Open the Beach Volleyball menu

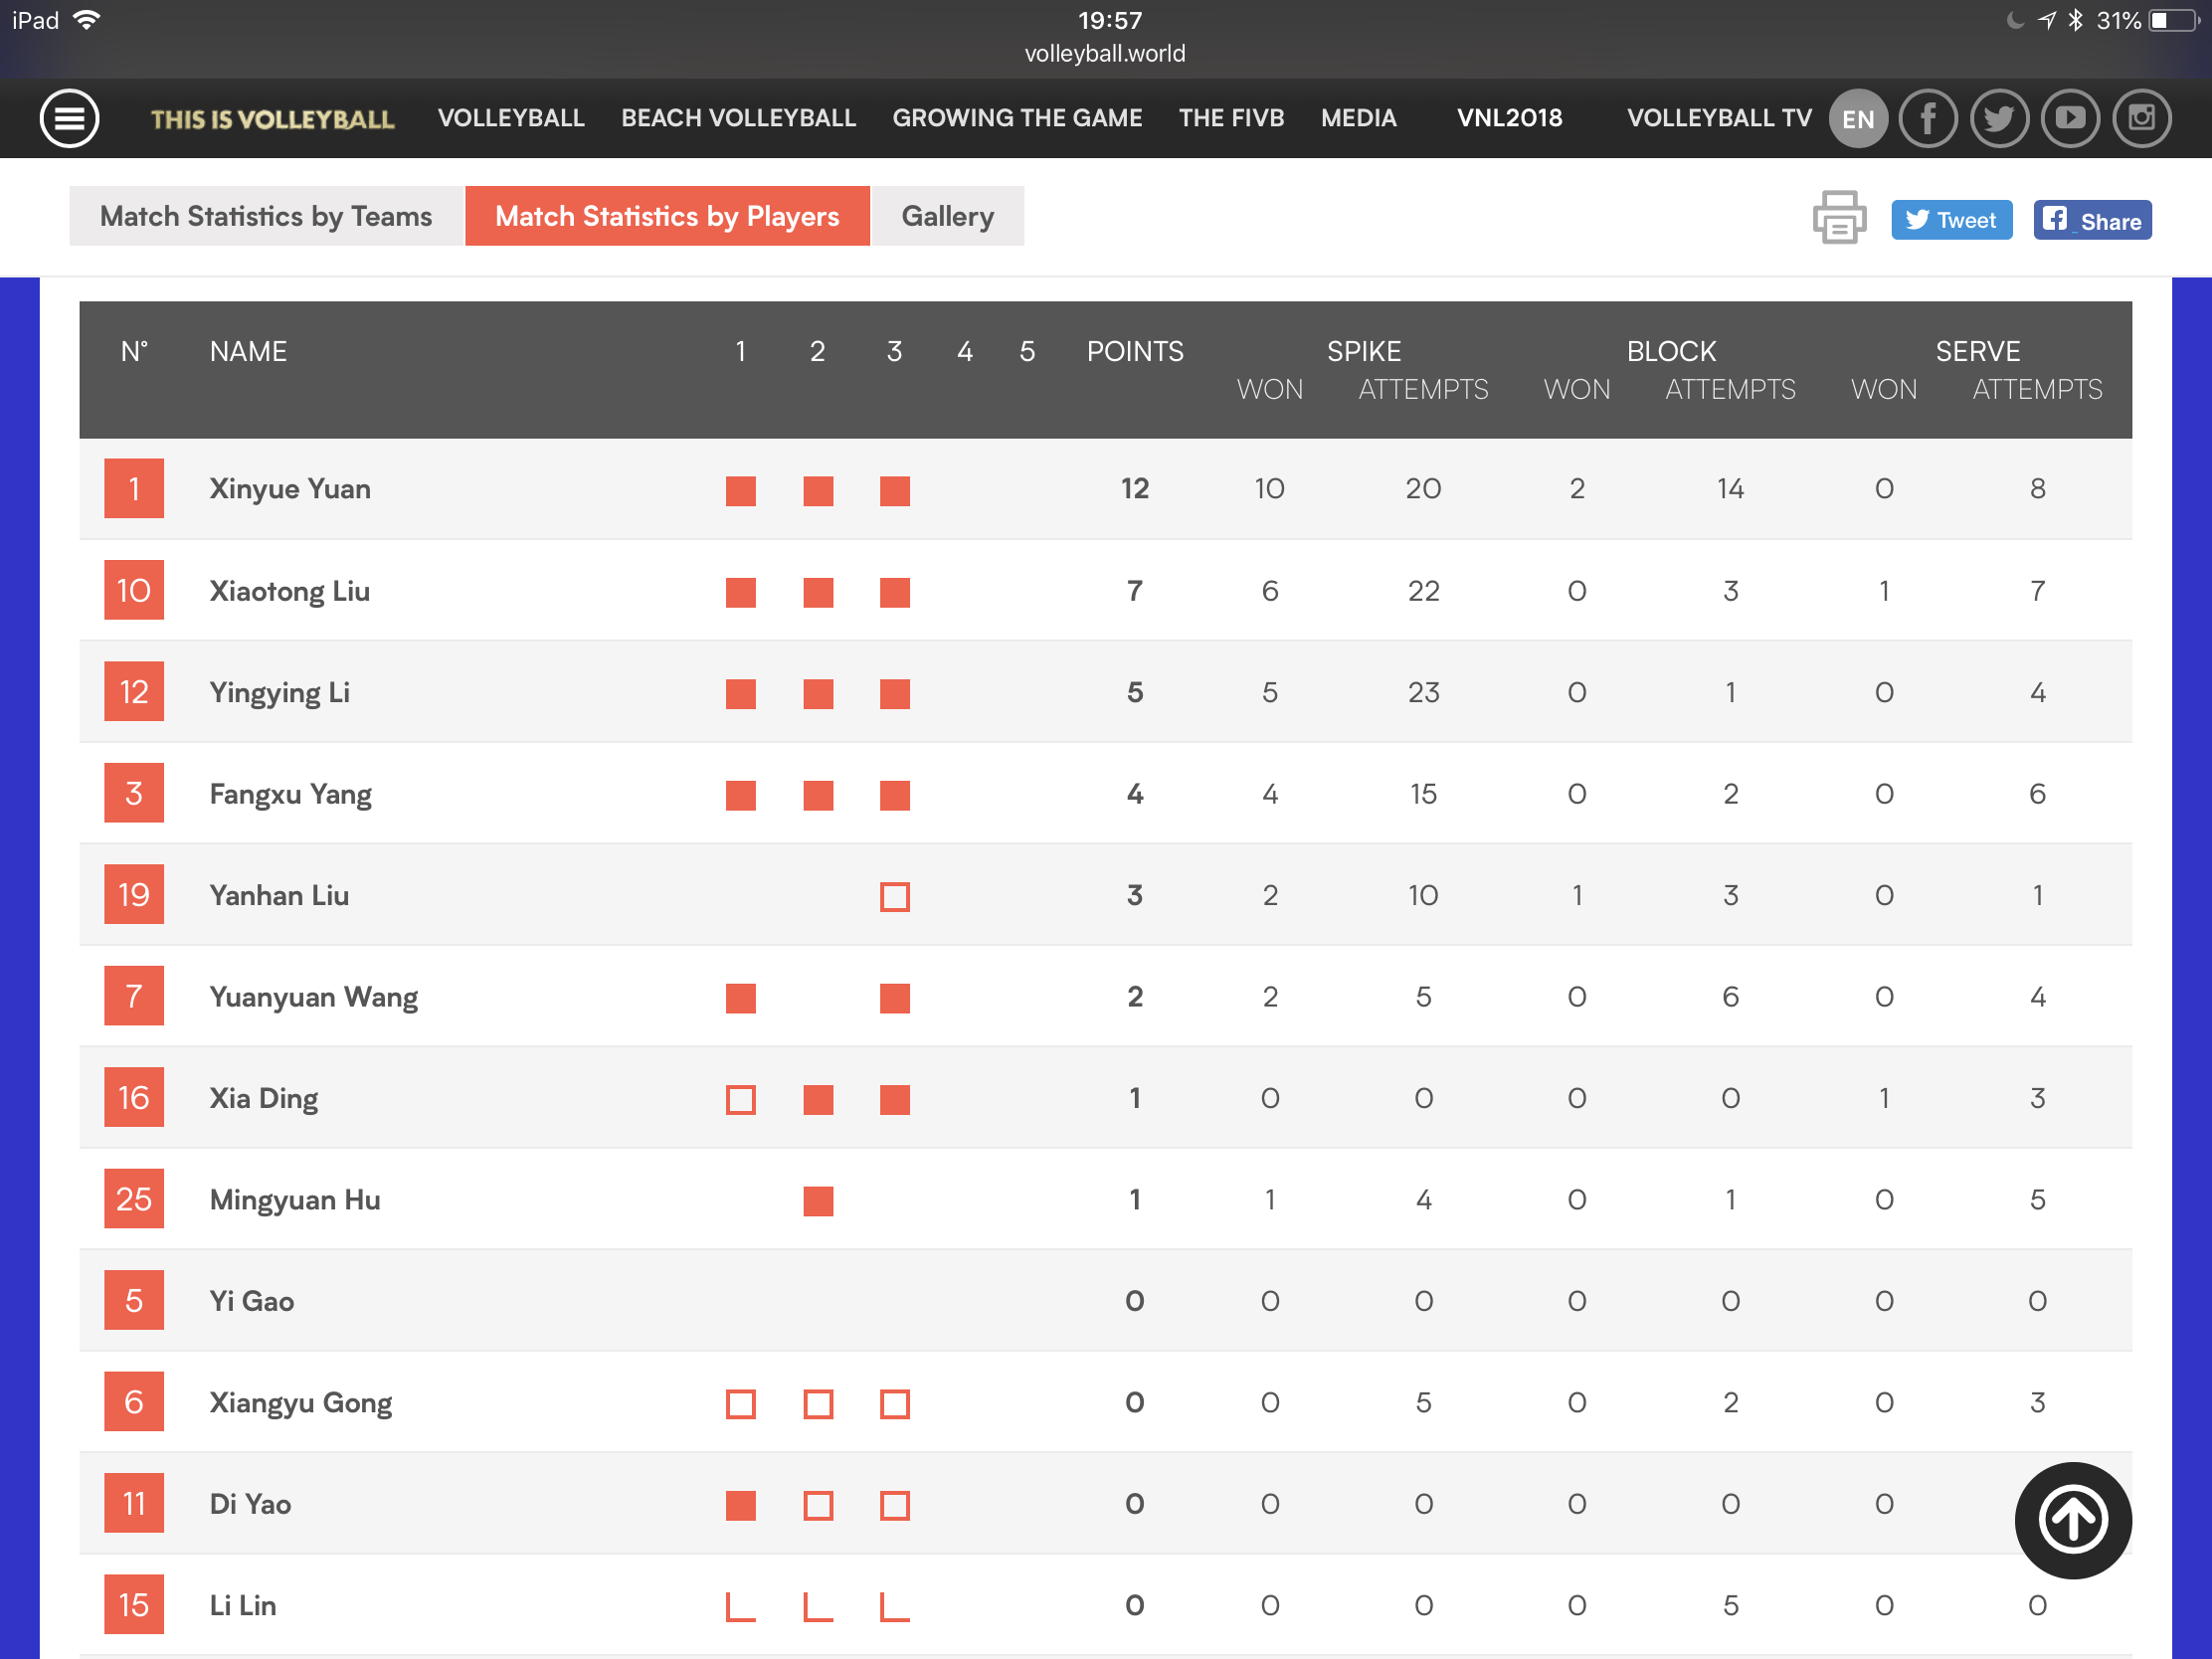click(738, 118)
